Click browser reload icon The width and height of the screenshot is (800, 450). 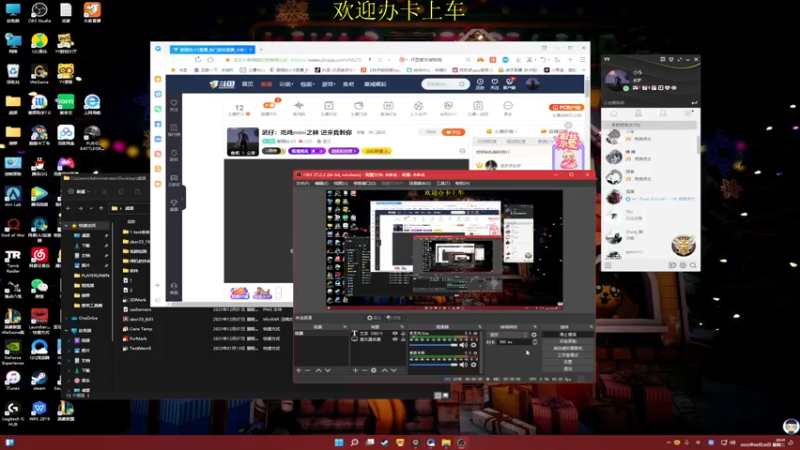(x=198, y=60)
